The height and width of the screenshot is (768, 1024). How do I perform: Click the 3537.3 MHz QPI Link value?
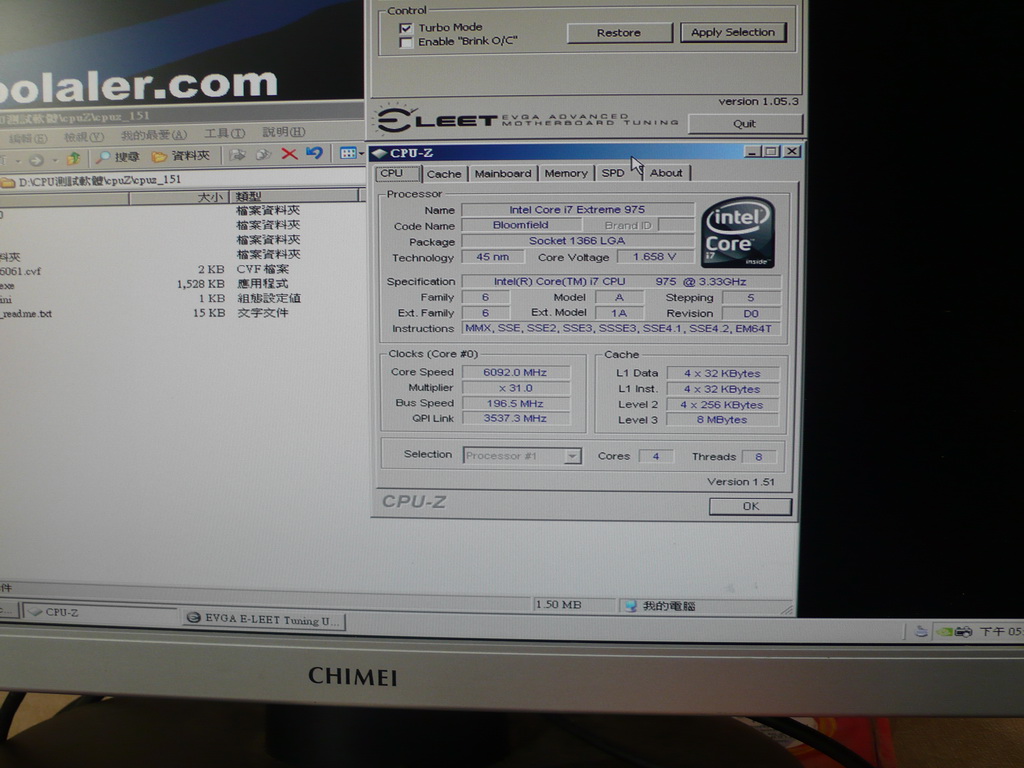(x=515, y=418)
